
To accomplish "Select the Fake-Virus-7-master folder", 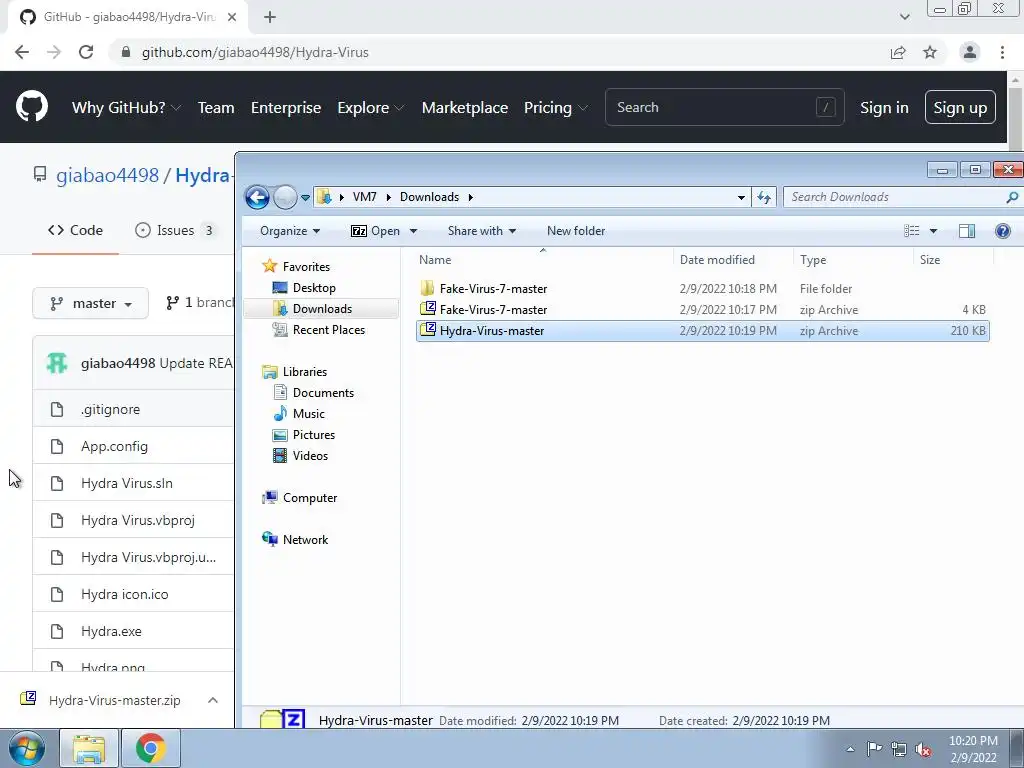I will pos(703,289).
